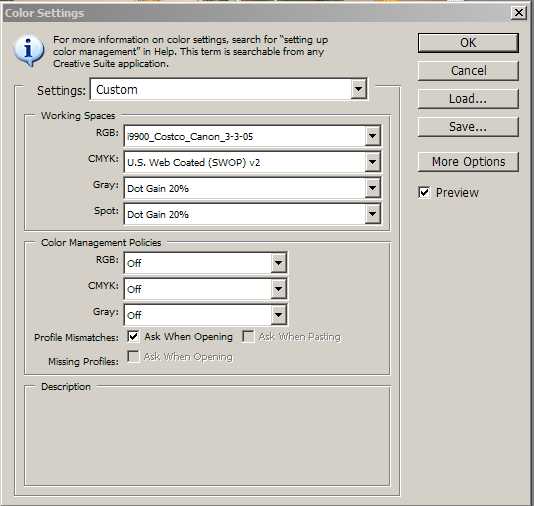Open the Settings preset dropdown arrow
The image size is (534, 506).
pyautogui.click(x=358, y=89)
